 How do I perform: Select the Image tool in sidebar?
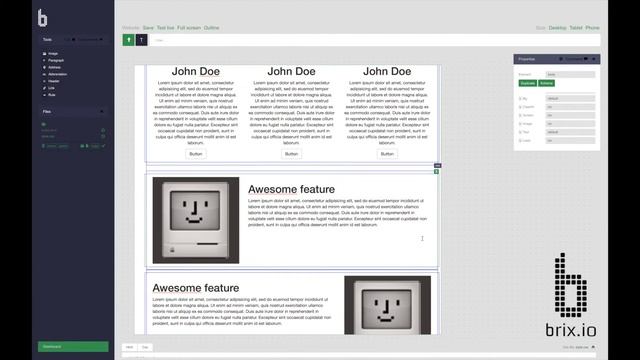(x=50, y=53)
